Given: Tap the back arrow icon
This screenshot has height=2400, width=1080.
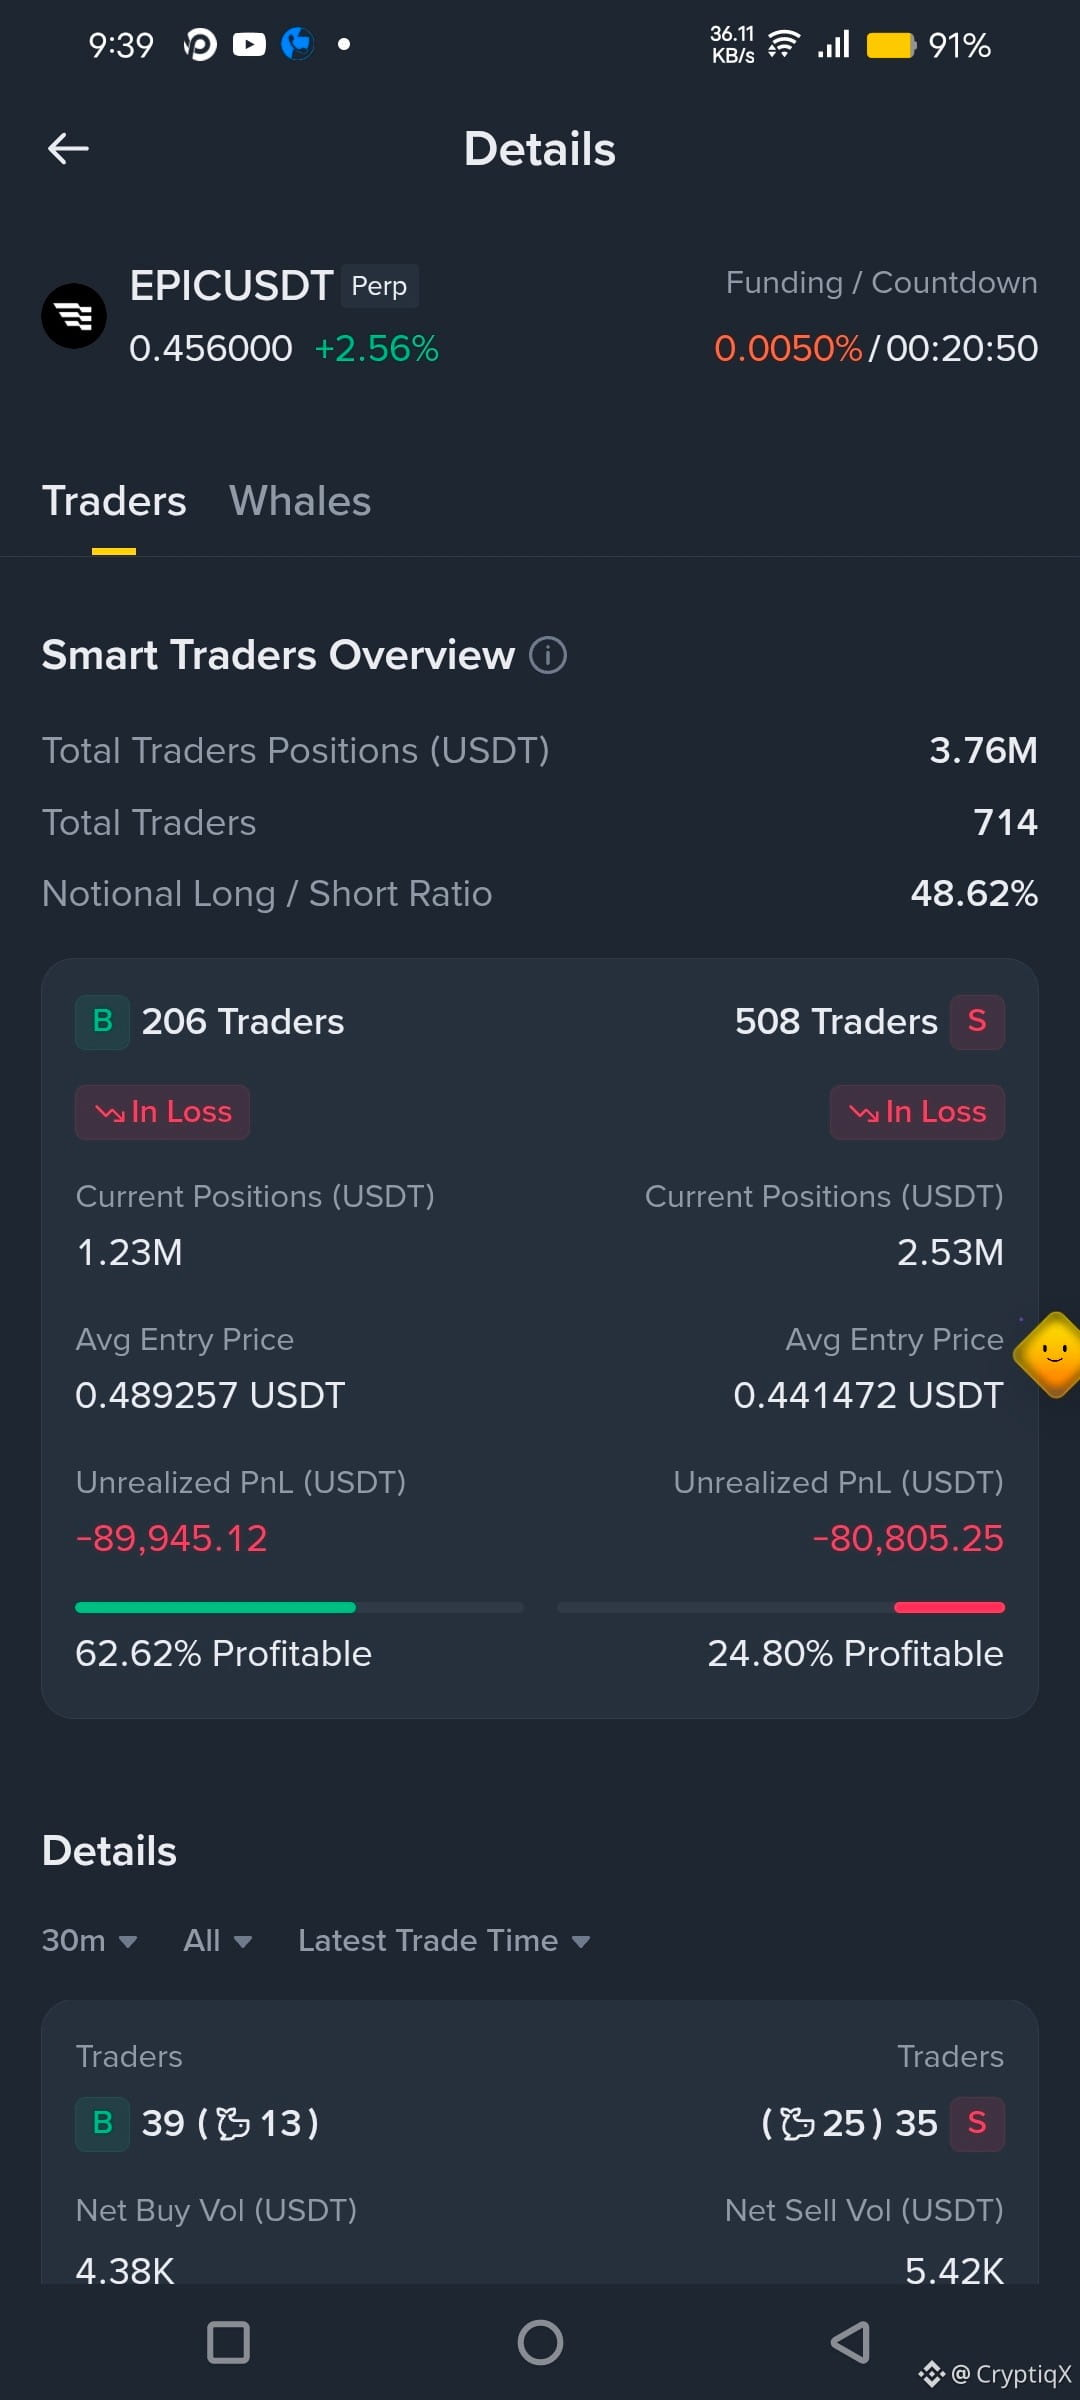Looking at the screenshot, I should [68, 149].
